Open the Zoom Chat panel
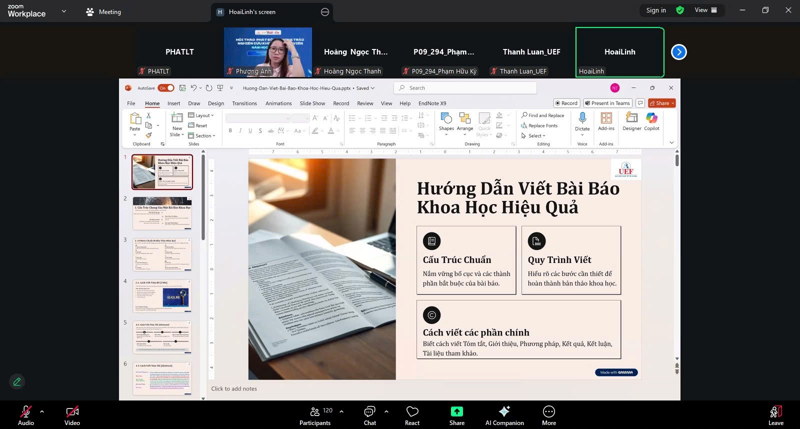Image resolution: width=800 pixels, height=429 pixels. [369, 411]
